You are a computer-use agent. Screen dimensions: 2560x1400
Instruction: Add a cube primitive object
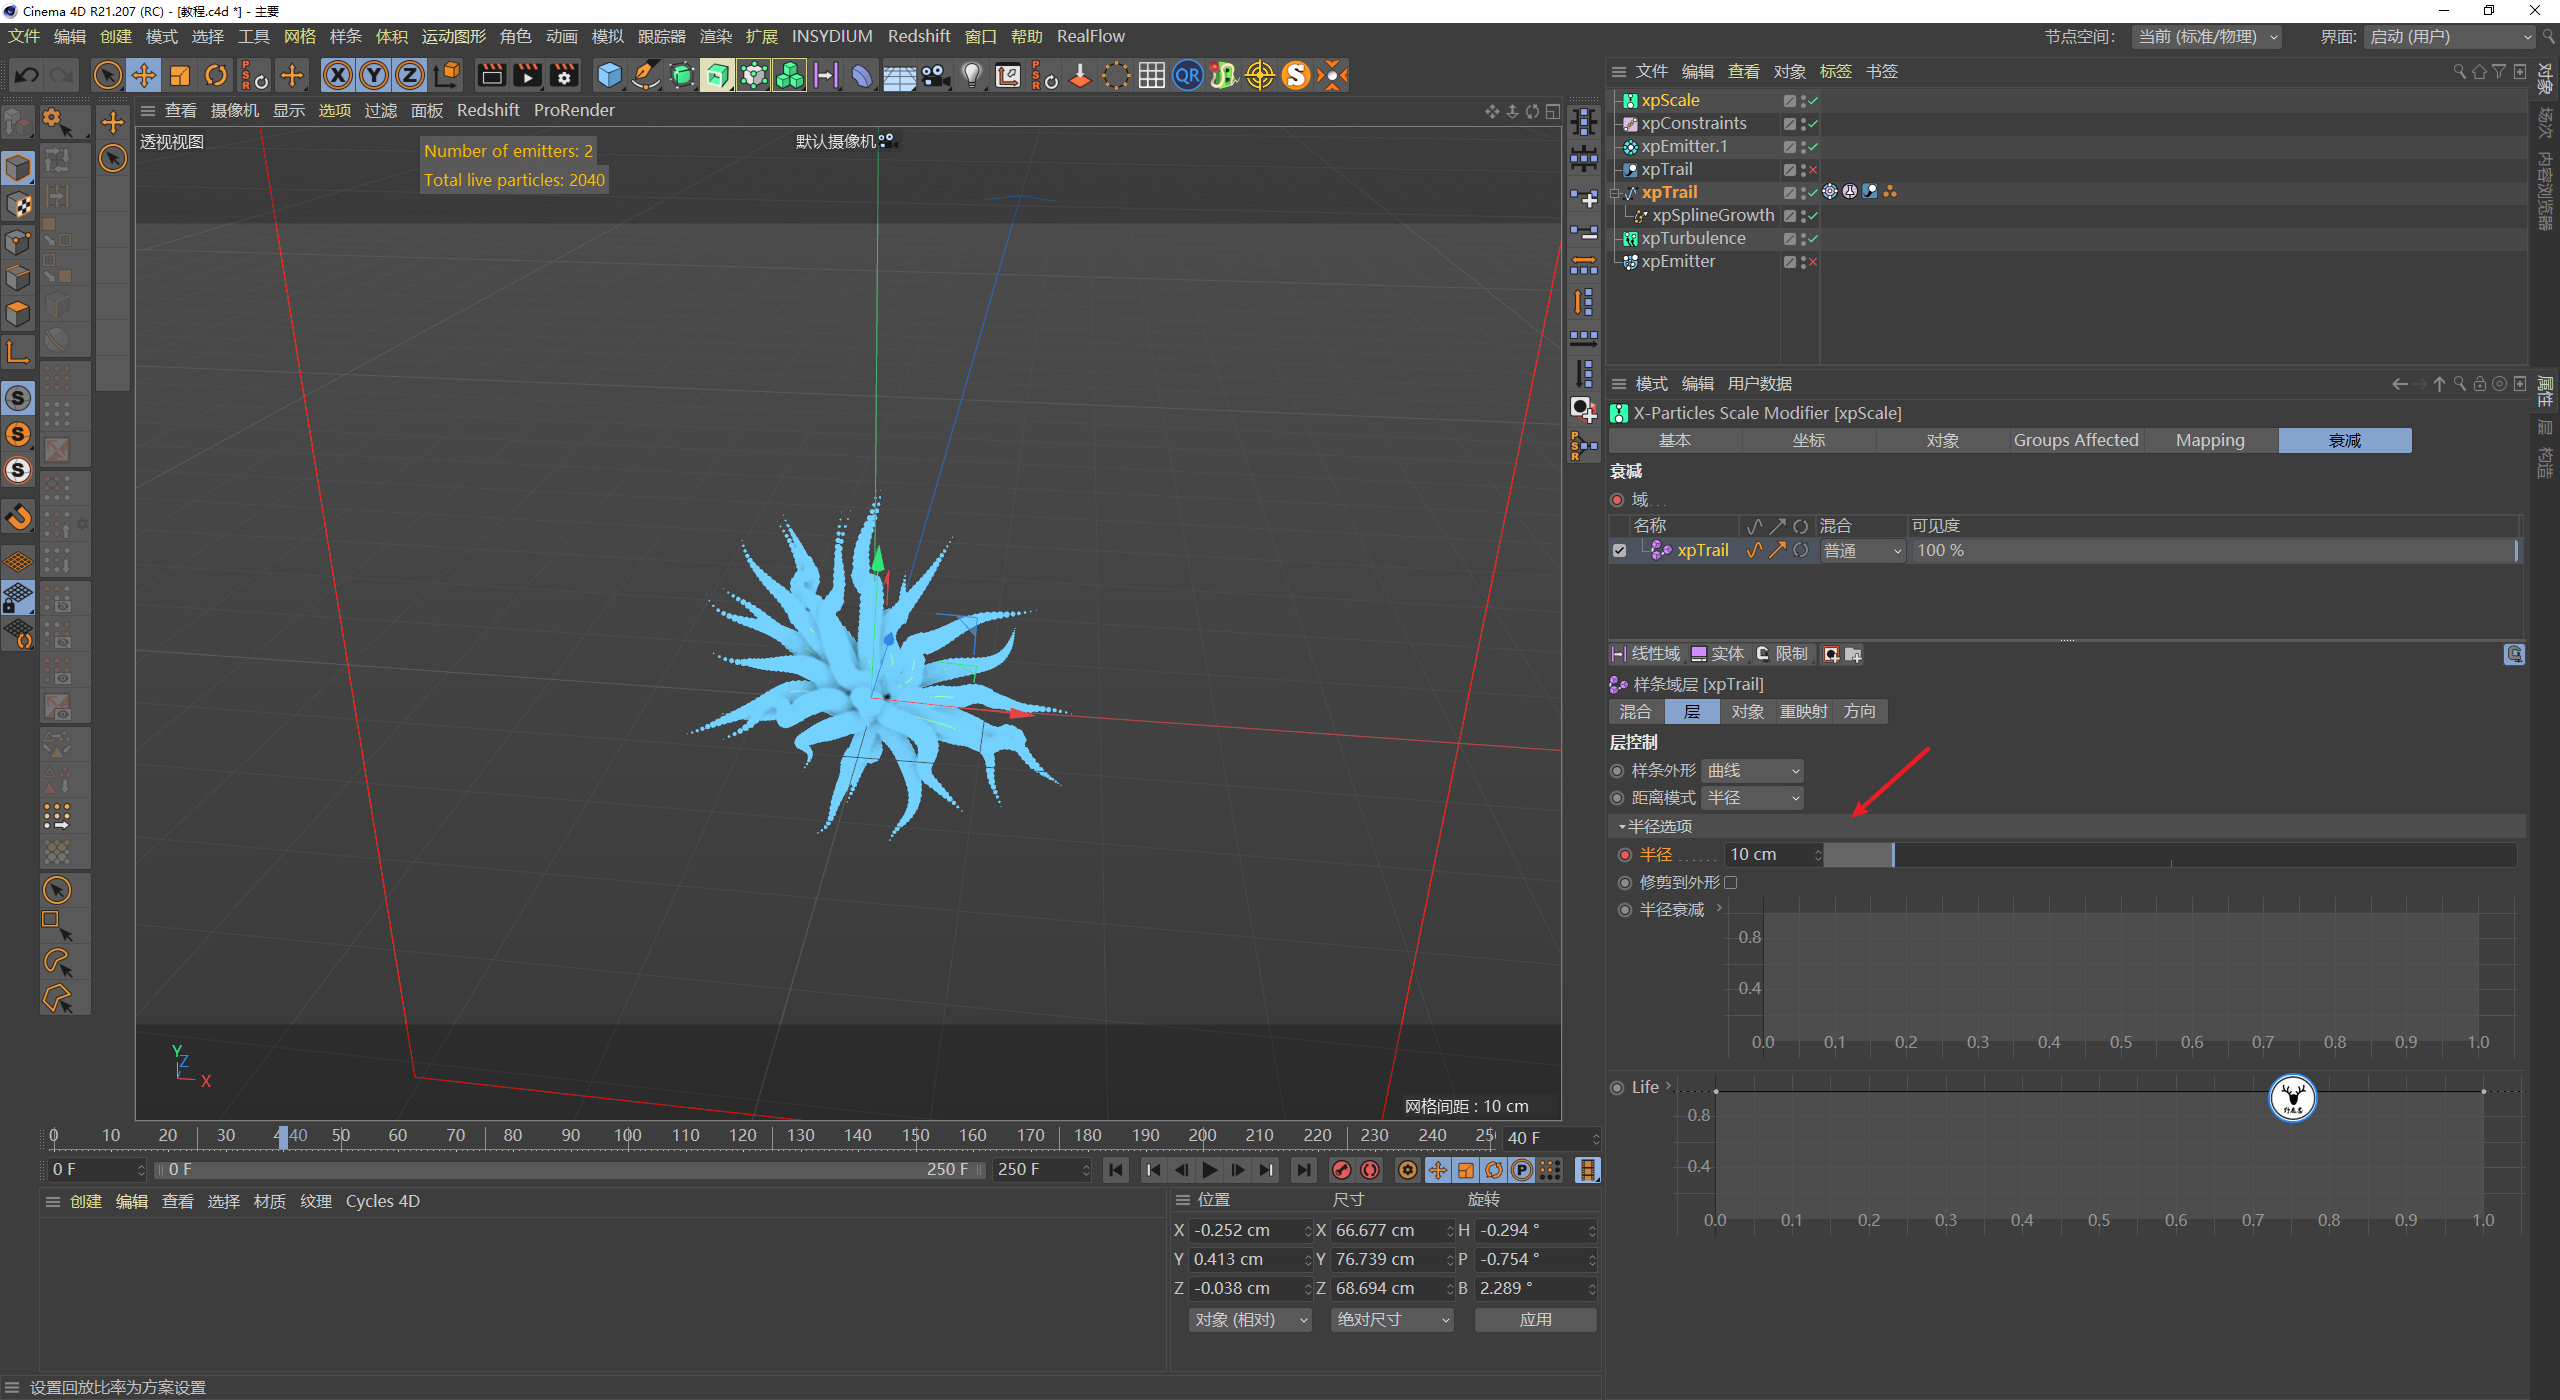609,75
